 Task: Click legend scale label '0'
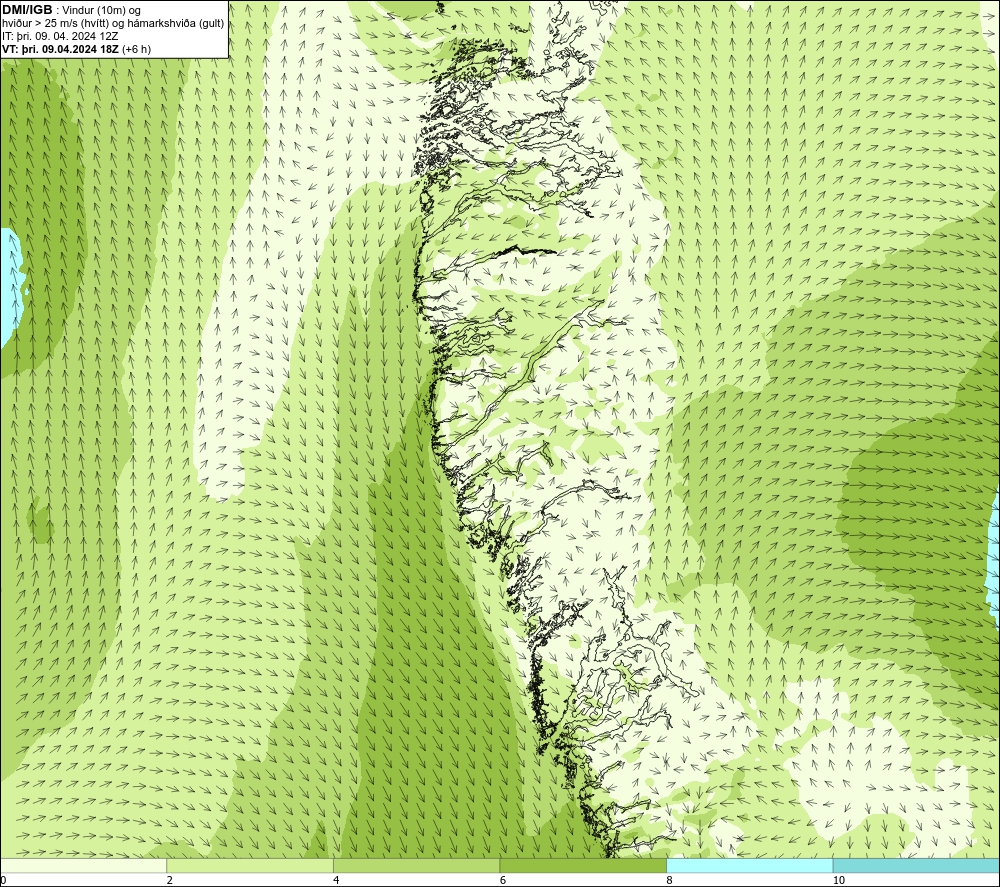click(x=3, y=880)
